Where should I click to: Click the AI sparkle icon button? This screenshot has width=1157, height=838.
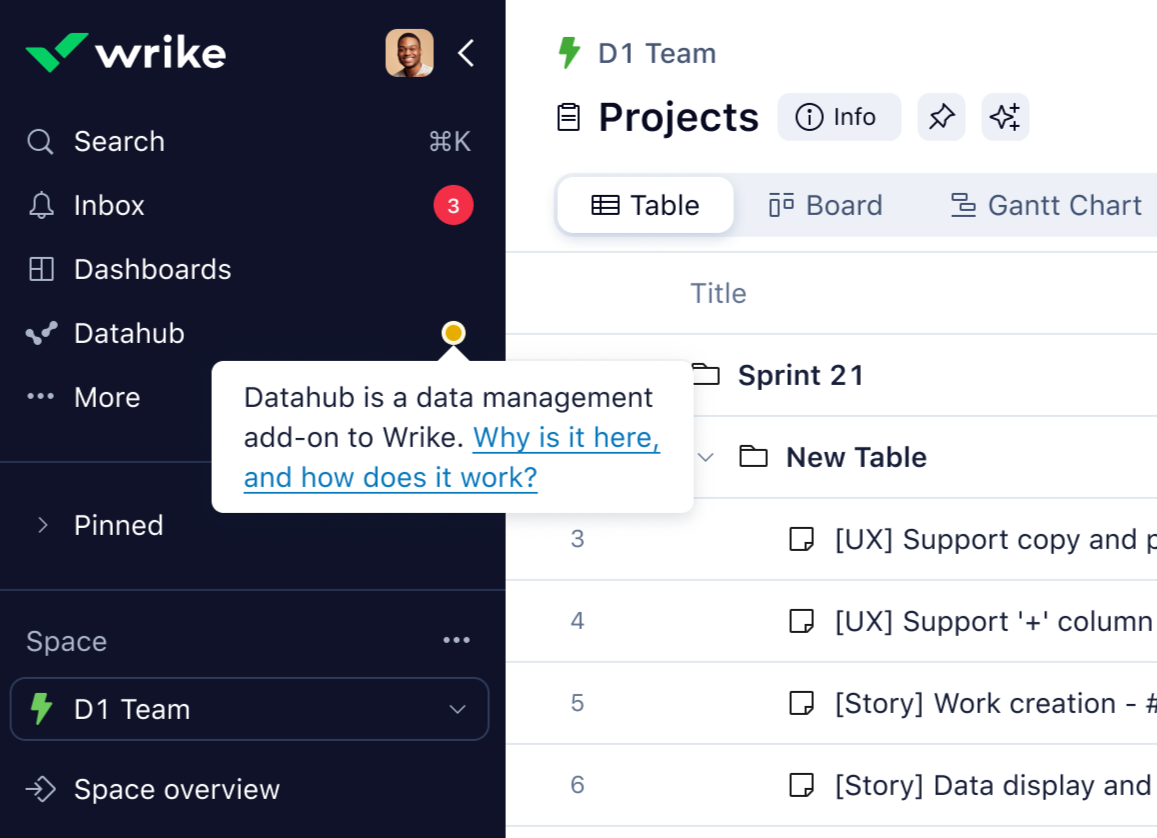(1005, 117)
